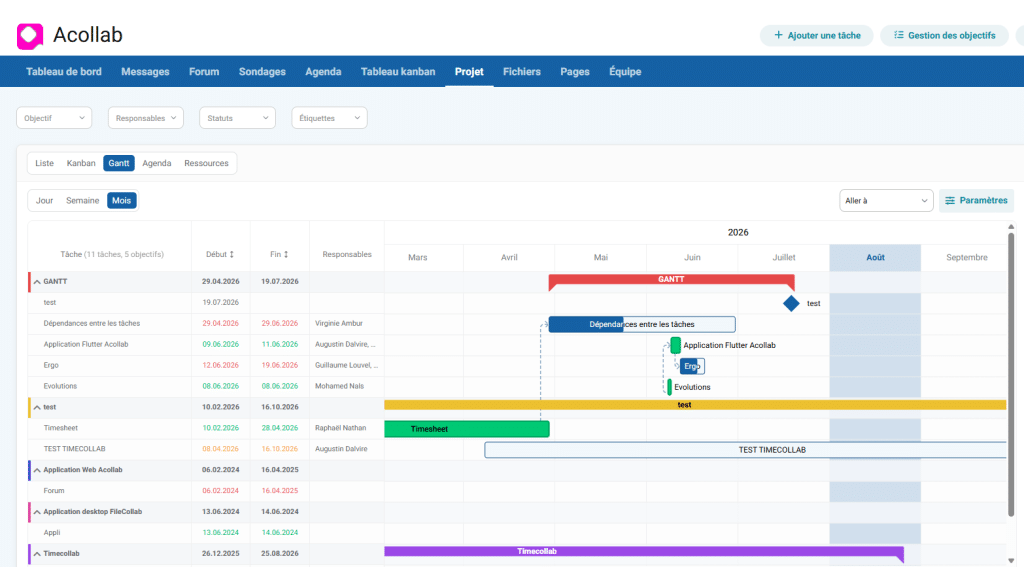The width and height of the screenshot is (1024, 567).
Task: Click the TEST TIMECOLLAB task bar
Action: 745,449
